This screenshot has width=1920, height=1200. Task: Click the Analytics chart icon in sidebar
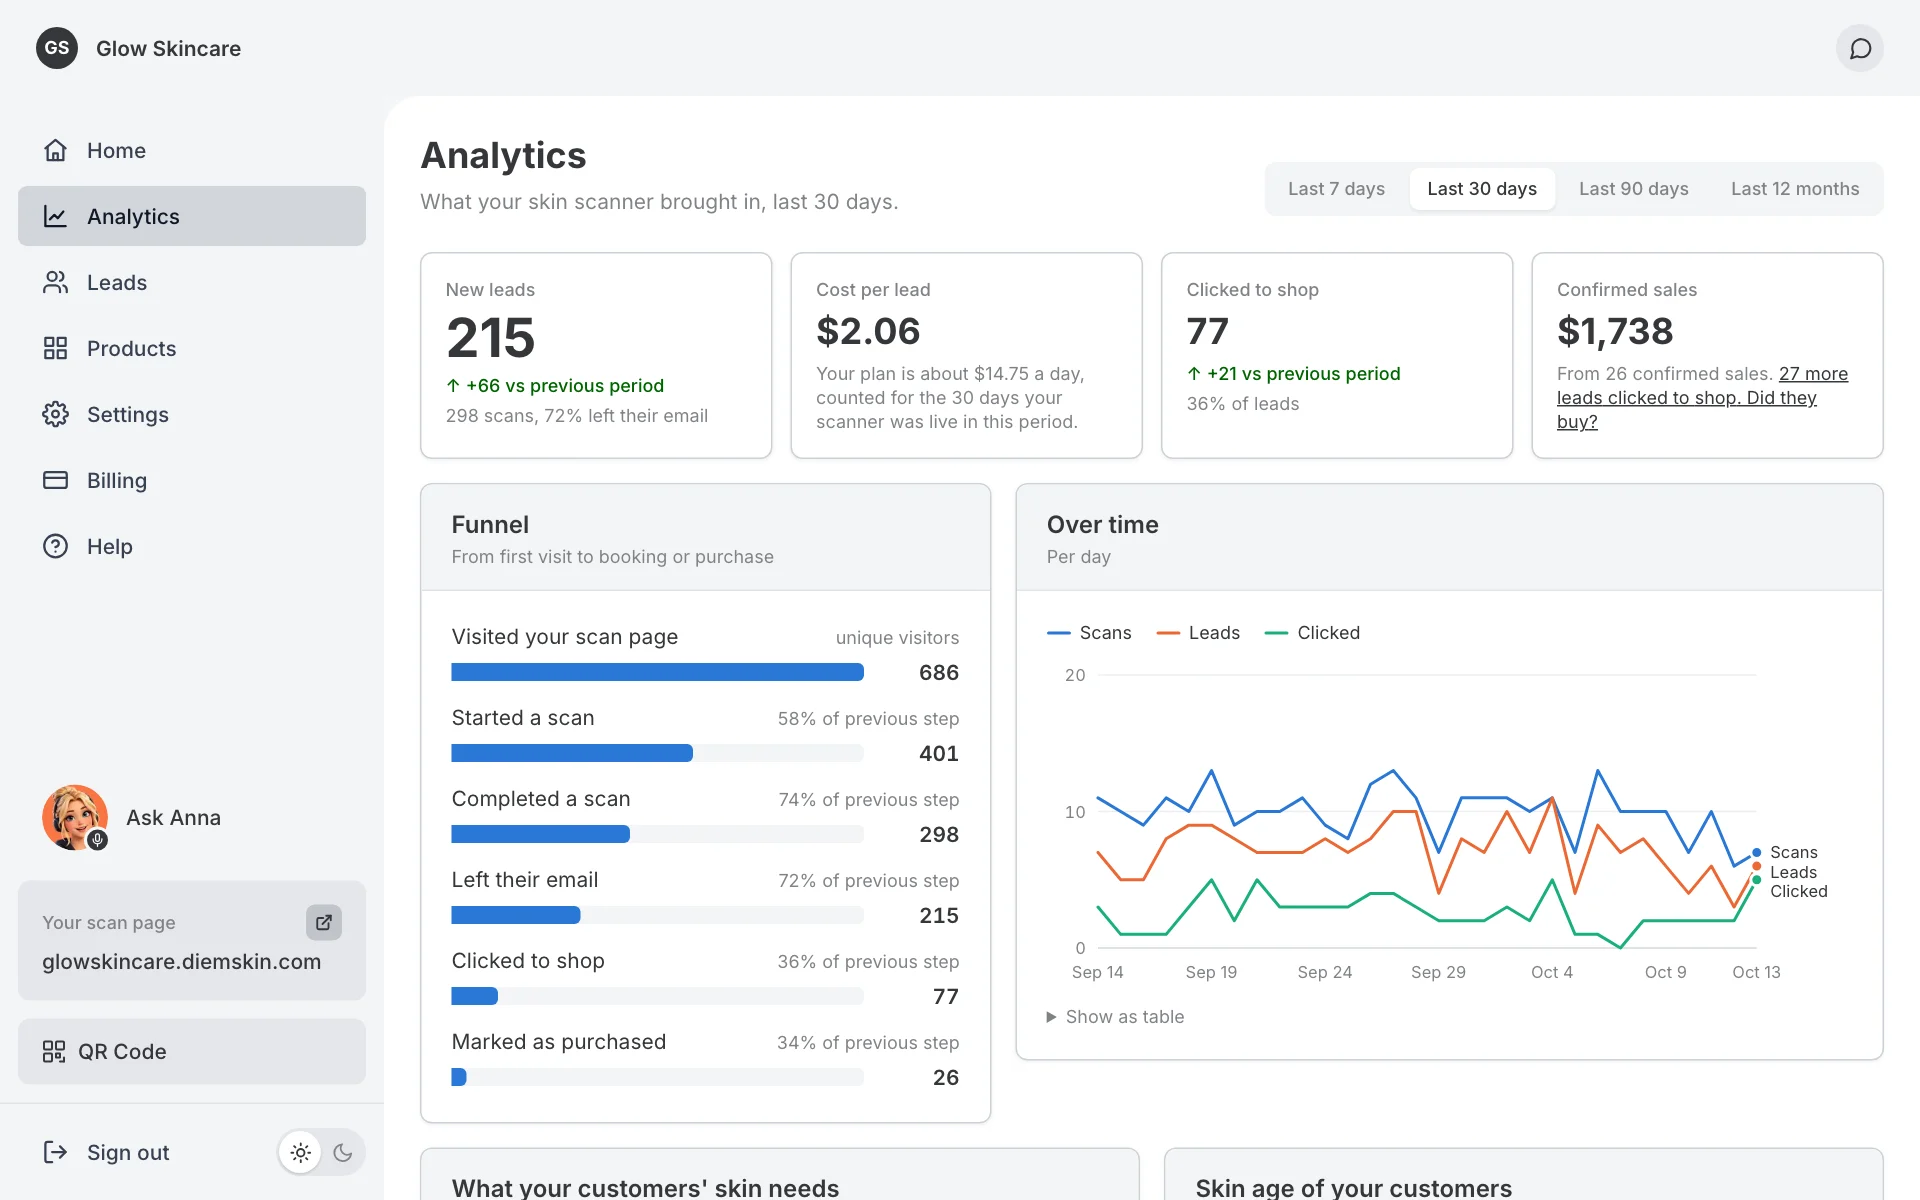55,216
